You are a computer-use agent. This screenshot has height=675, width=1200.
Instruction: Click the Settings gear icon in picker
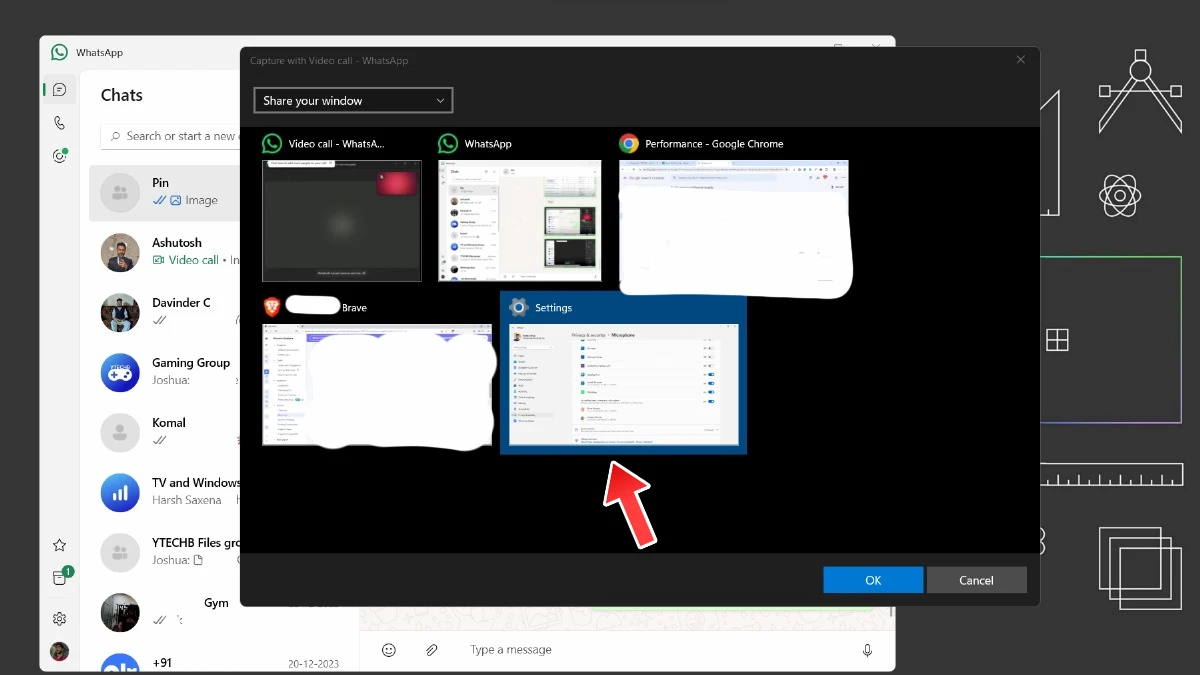[518, 307]
